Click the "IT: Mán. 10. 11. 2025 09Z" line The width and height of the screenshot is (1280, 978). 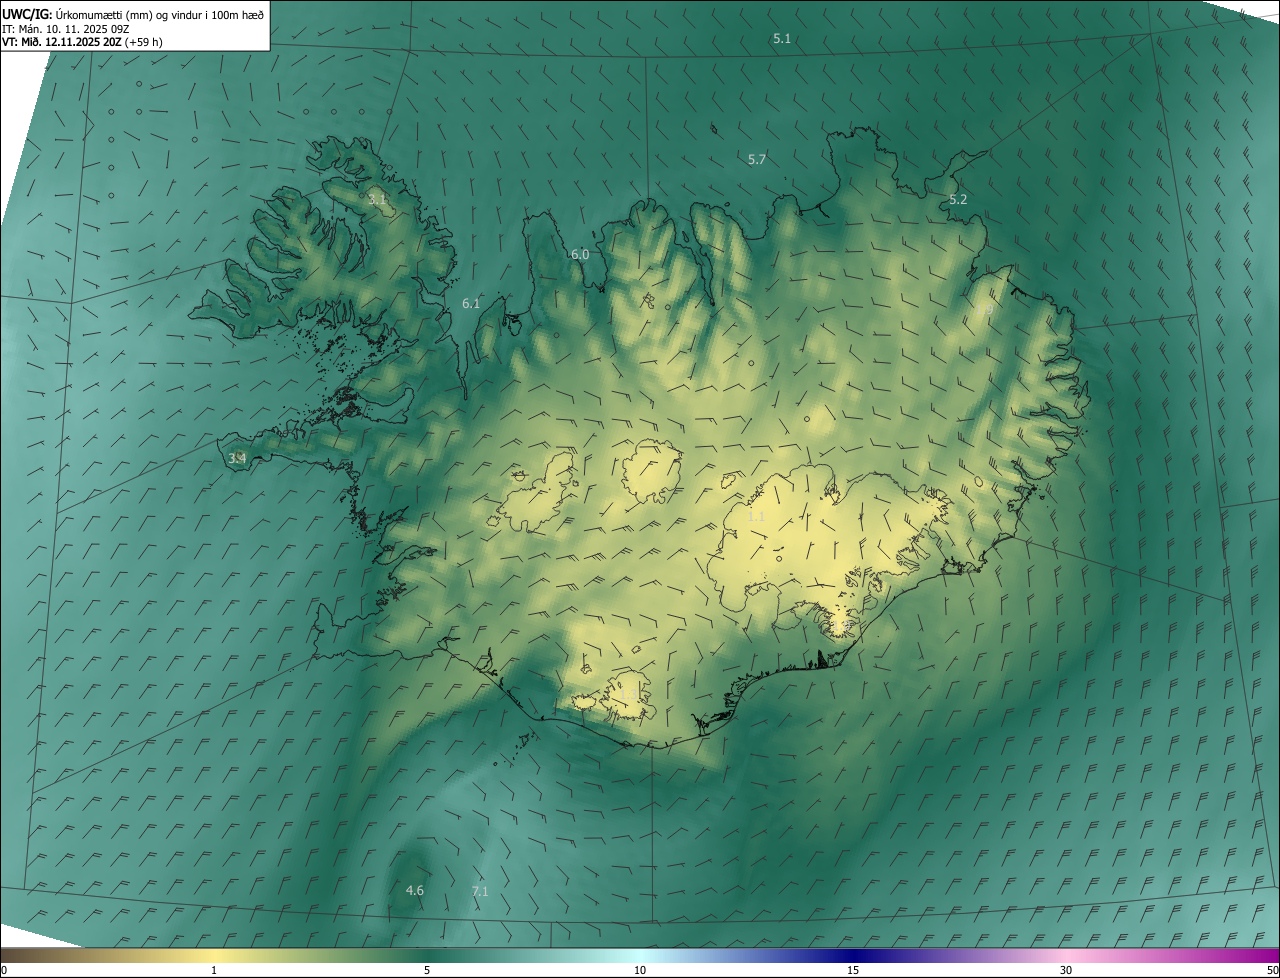pos(66,29)
